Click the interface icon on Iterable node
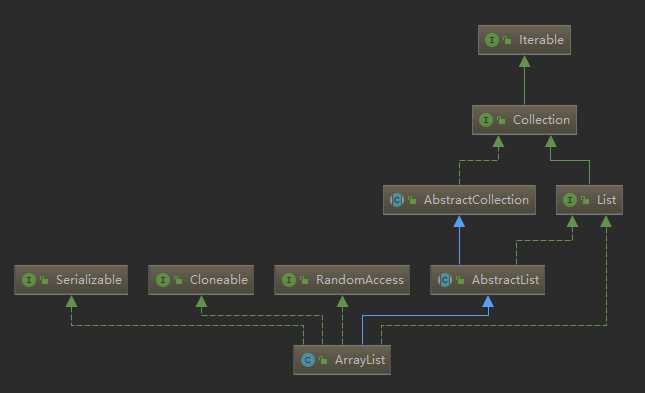The width and height of the screenshot is (645, 393). point(492,40)
